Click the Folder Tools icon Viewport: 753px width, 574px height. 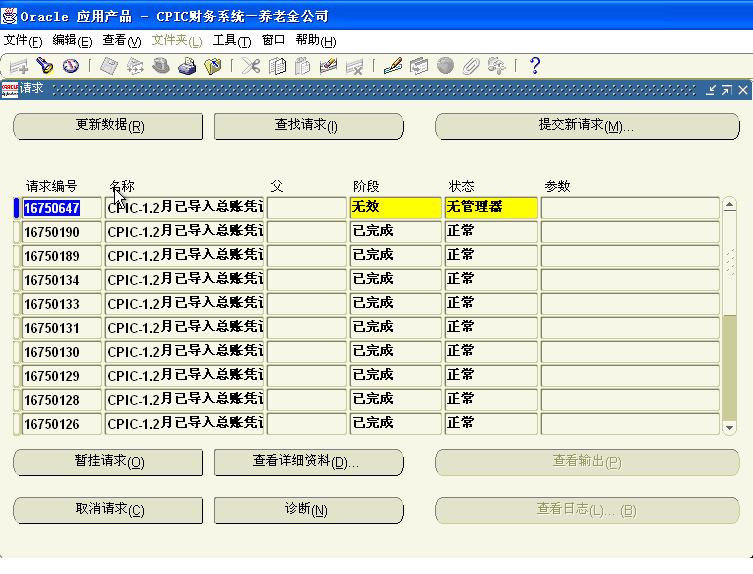(x=497, y=66)
